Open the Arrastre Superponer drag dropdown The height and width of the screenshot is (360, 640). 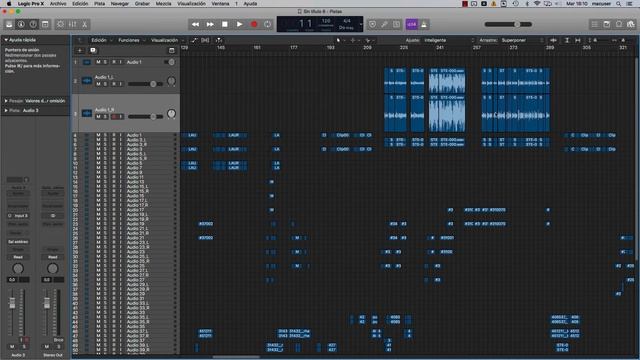522,40
